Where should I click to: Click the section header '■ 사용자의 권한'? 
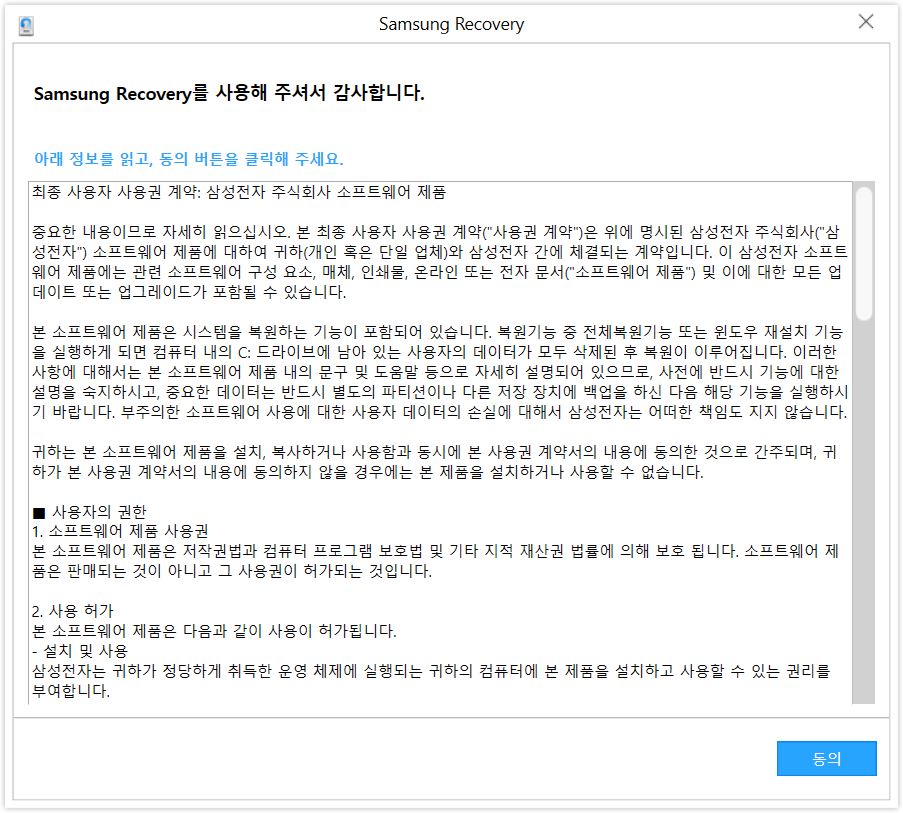pos(90,512)
